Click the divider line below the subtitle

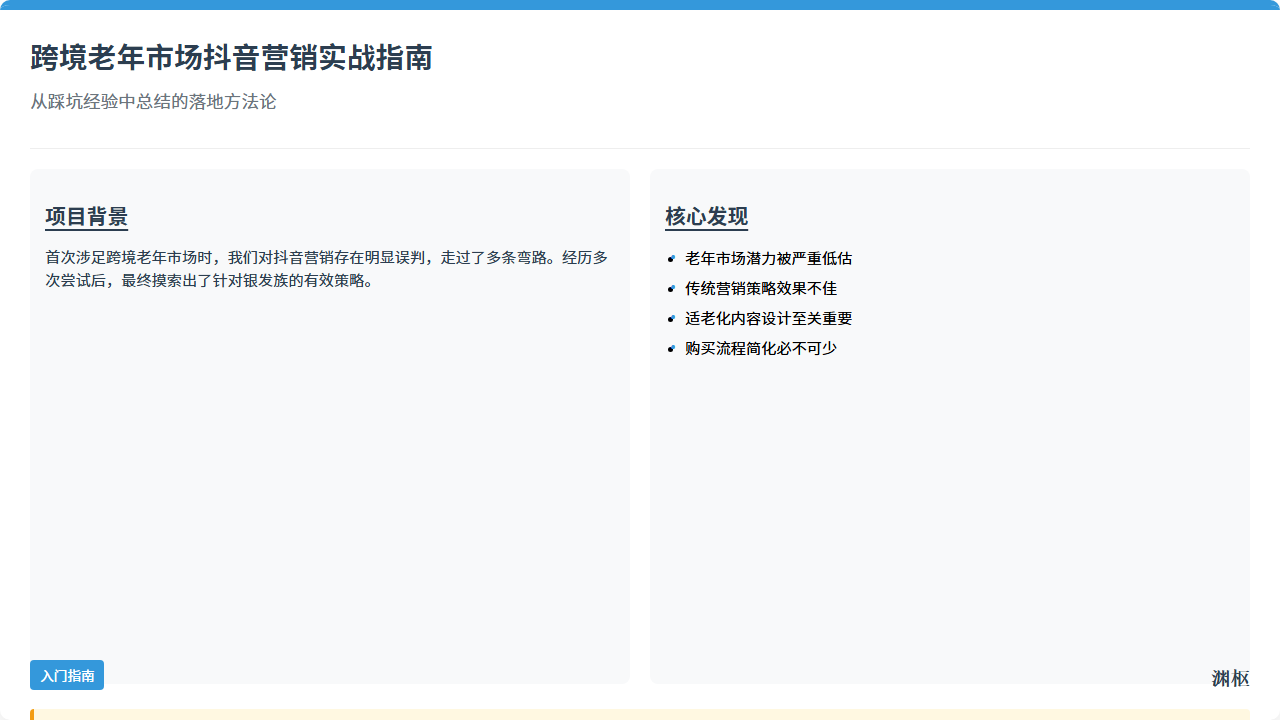click(640, 148)
